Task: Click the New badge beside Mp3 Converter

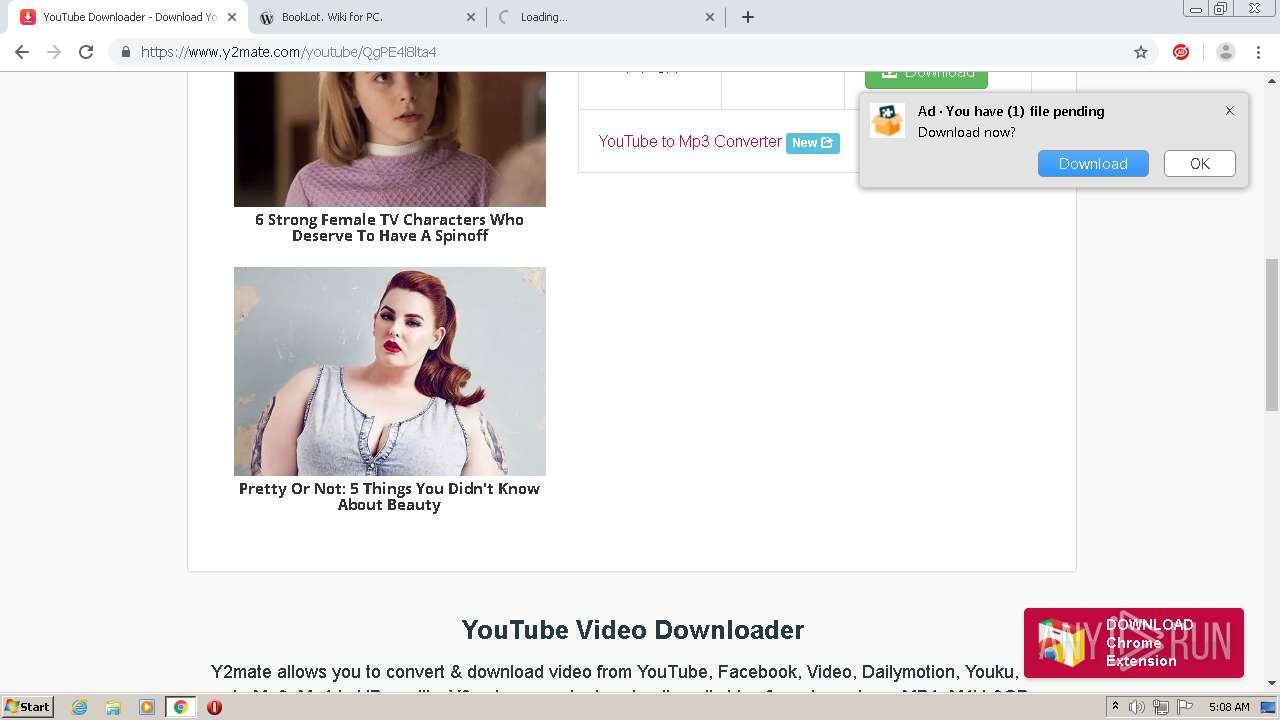Action: pyautogui.click(x=812, y=143)
